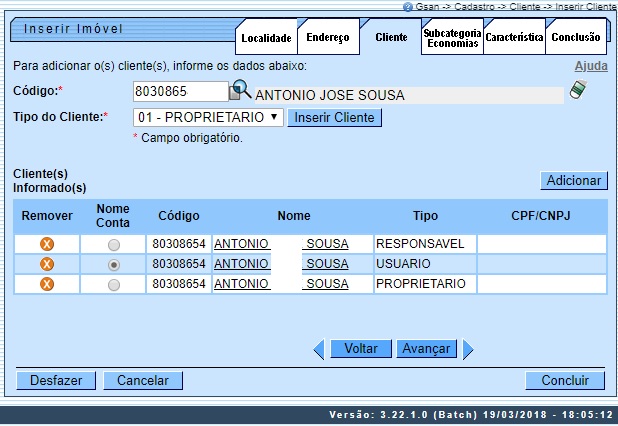Remove the RESPONSAVEL client row

point(47,244)
